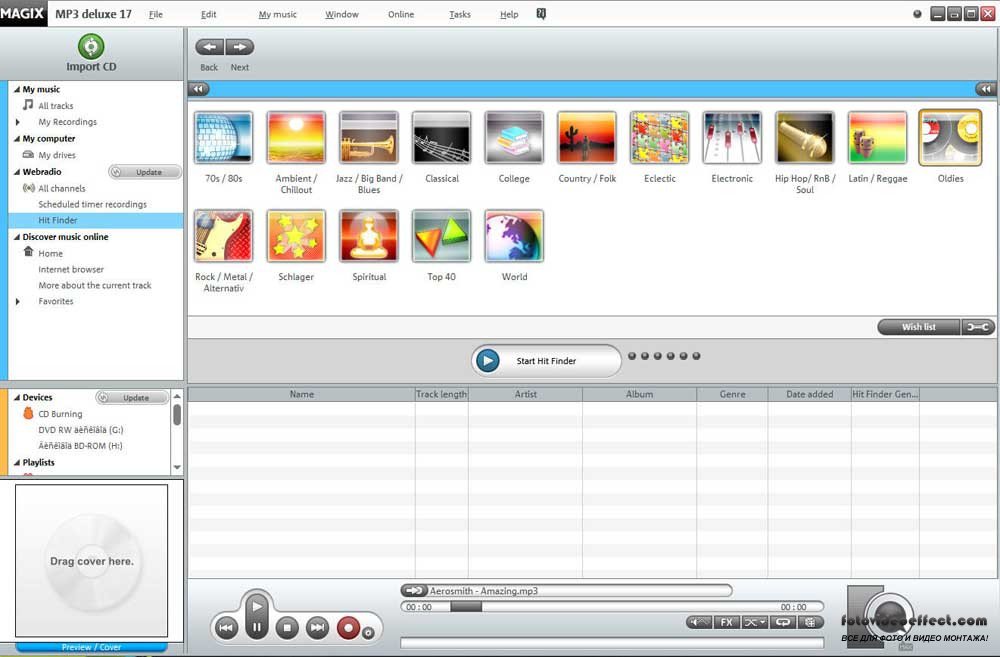
Task: Select the Hip Hop / RnB / Soul genre
Action: (x=805, y=138)
